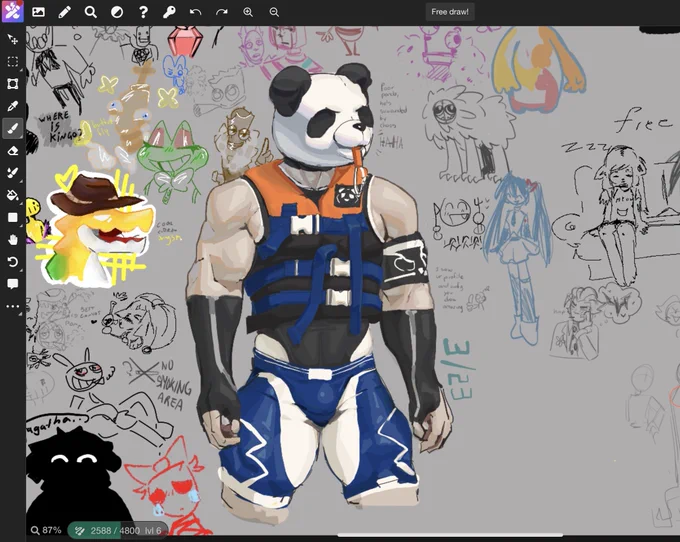Redo the action with the redo arrow

coord(222,12)
